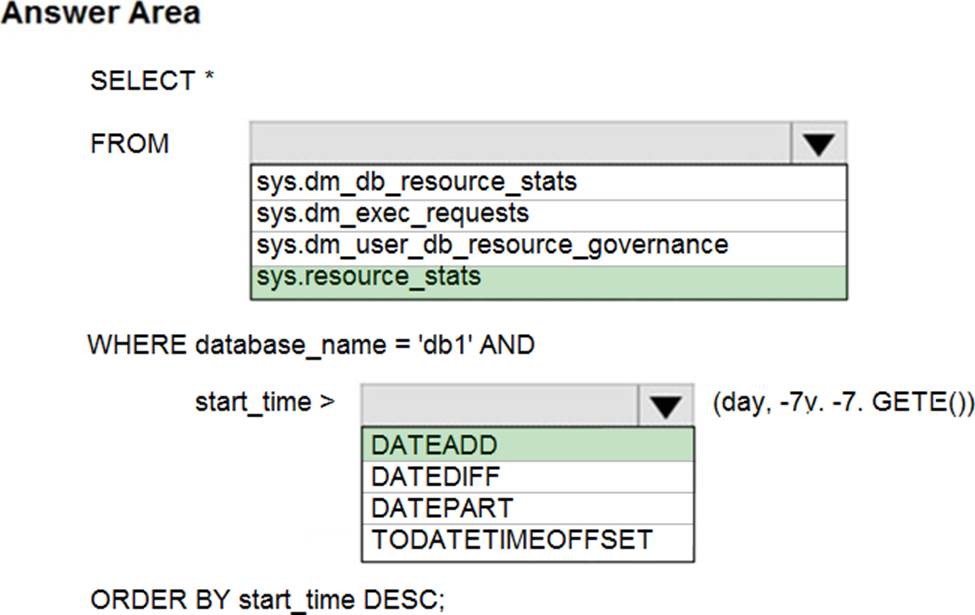Click the start_time > label
This screenshot has width=975, height=615.
265,403
